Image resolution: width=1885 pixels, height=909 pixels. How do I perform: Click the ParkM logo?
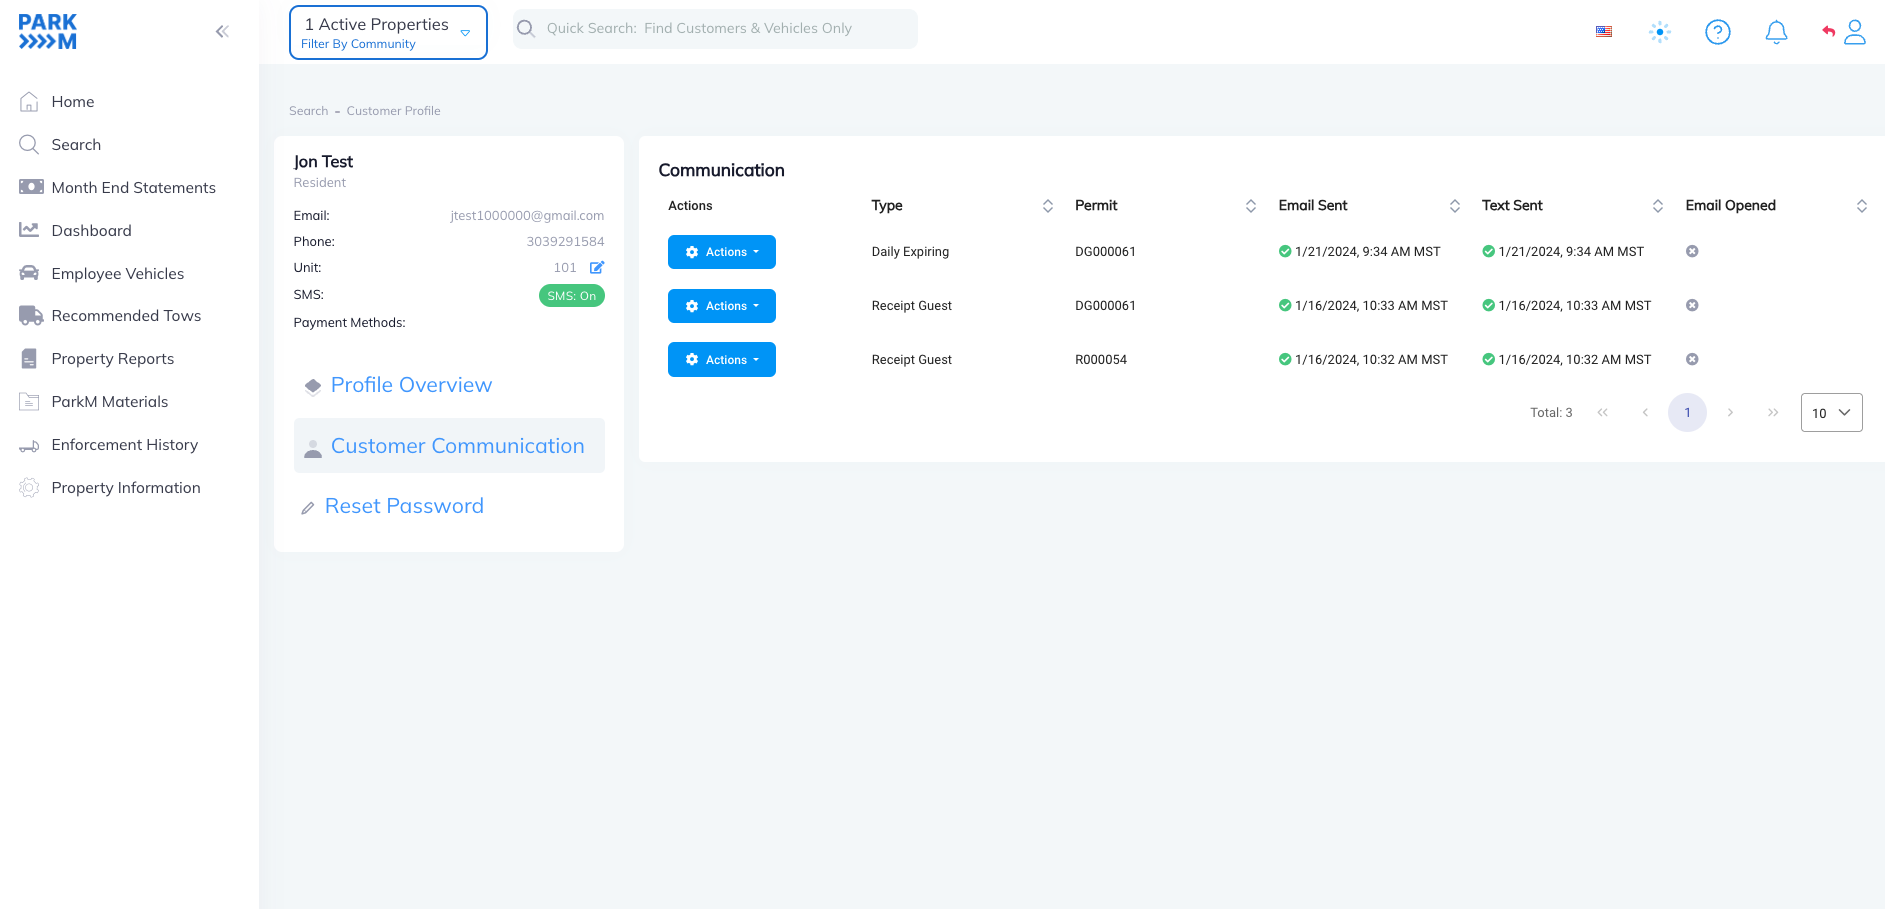tap(48, 32)
